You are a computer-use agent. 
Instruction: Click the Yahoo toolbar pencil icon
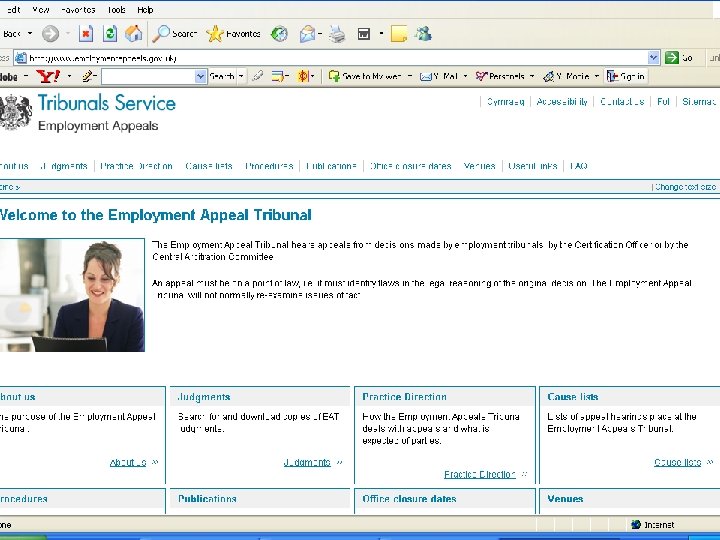pos(88,76)
